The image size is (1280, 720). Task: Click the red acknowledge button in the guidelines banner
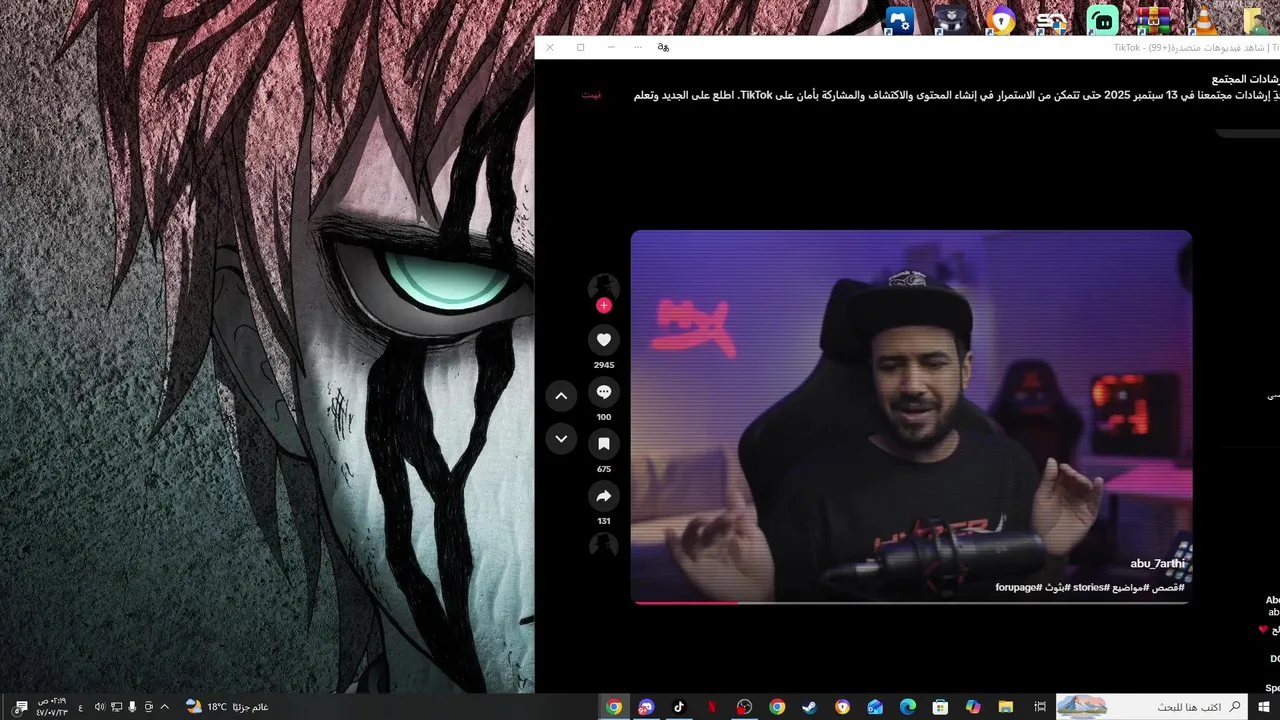click(x=592, y=95)
